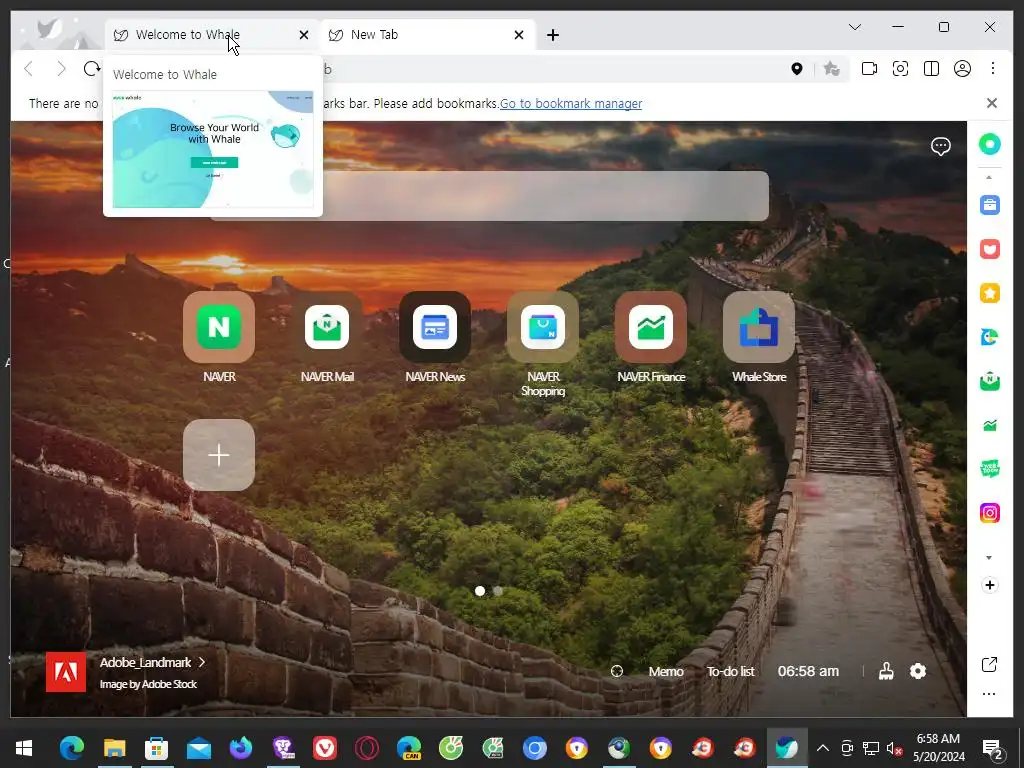The height and width of the screenshot is (768, 1024).
Task: Open sidebar in separate window icon
Action: click(x=989, y=665)
